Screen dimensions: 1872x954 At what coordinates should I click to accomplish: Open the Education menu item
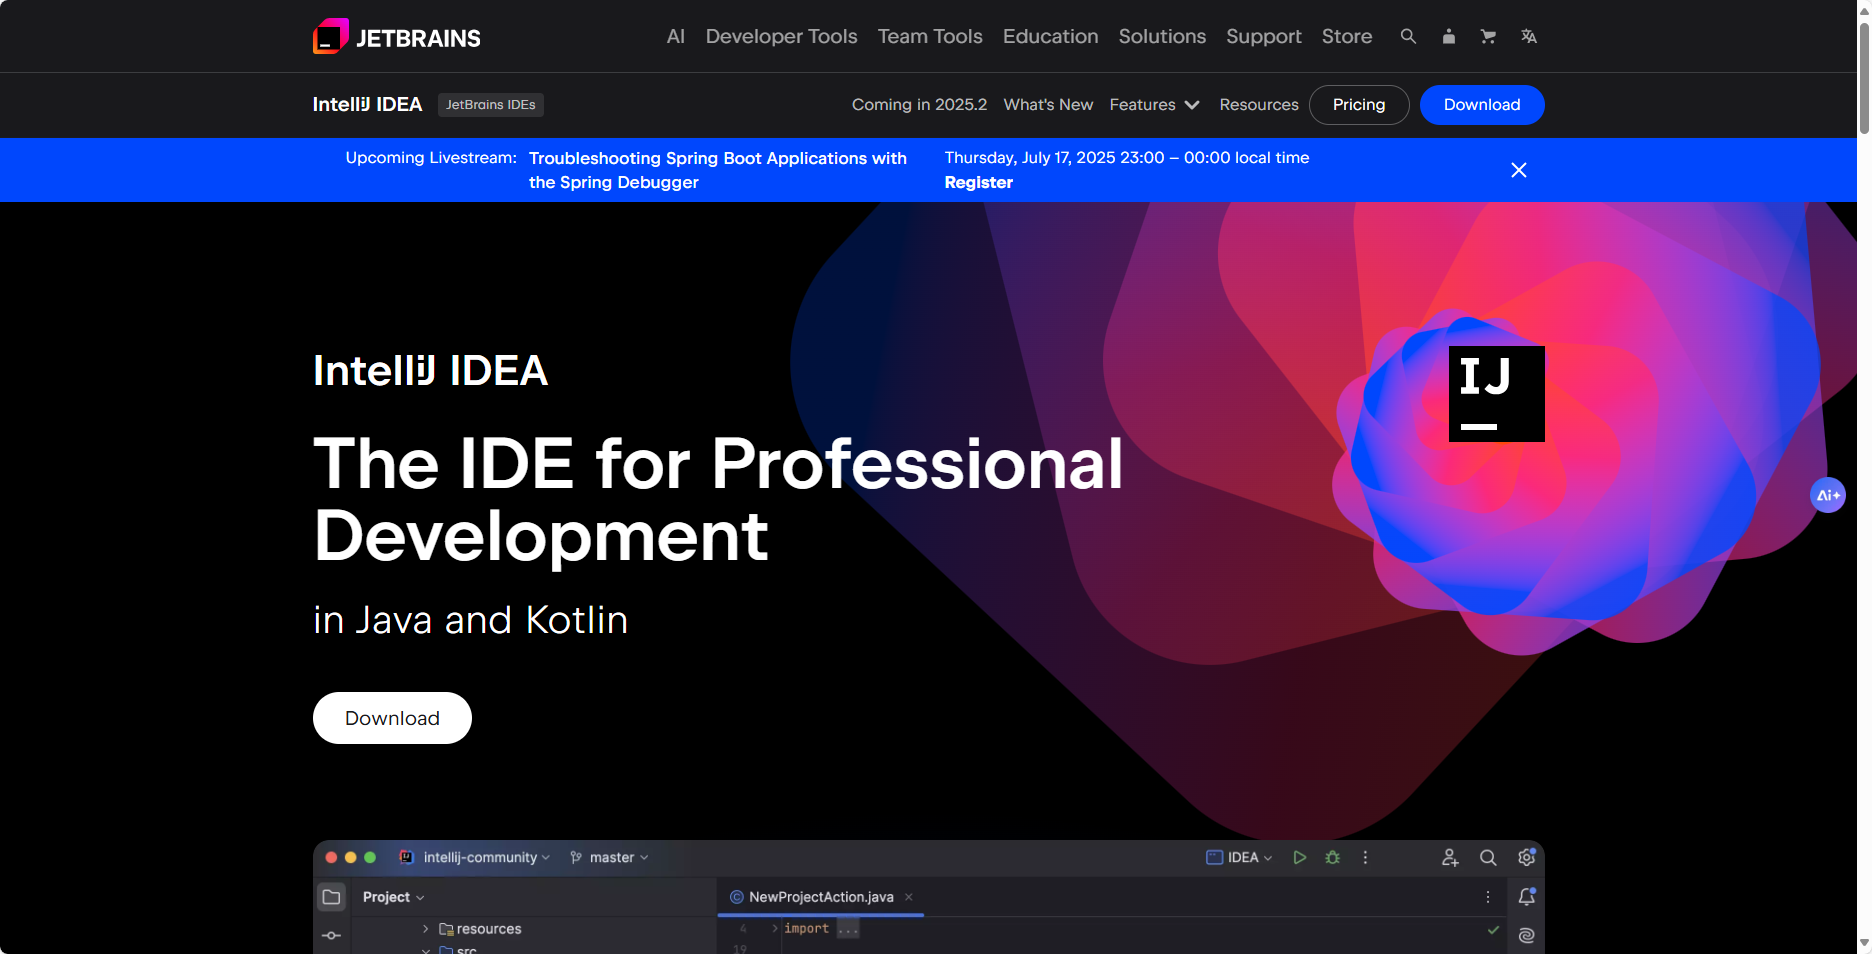tap(1050, 36)
